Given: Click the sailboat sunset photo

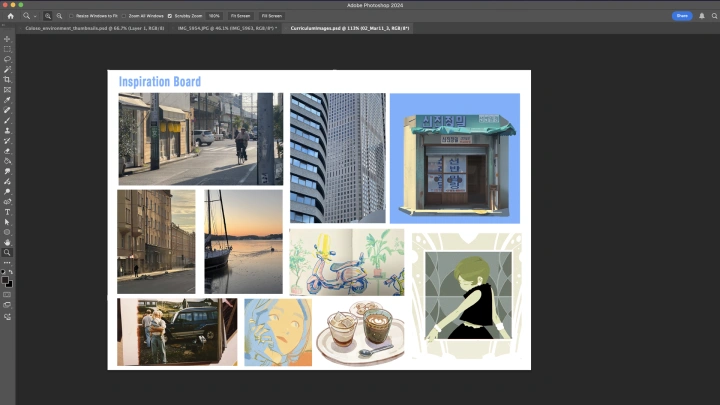Looking at the screenshot, I should [x=243, y=242].
